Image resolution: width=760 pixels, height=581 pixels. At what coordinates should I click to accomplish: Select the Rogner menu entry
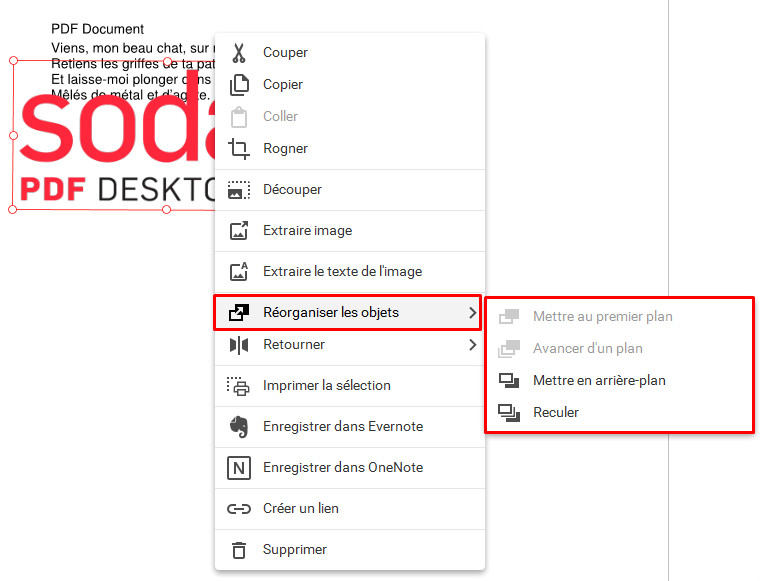click(349, 149)
